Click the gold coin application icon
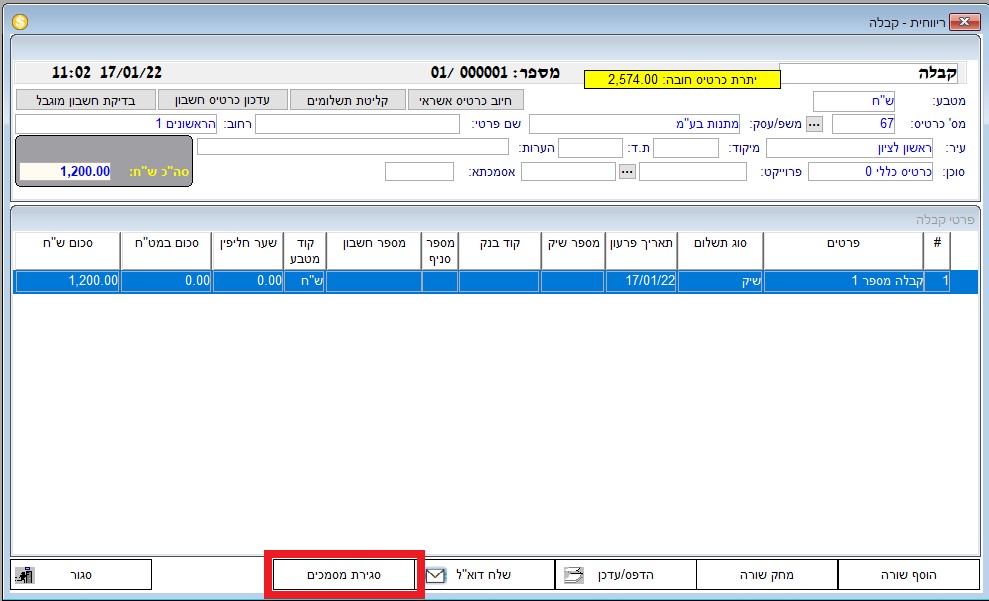Viewport: 989px width, 601px height. pyautogui.click(x=20, y=22)
